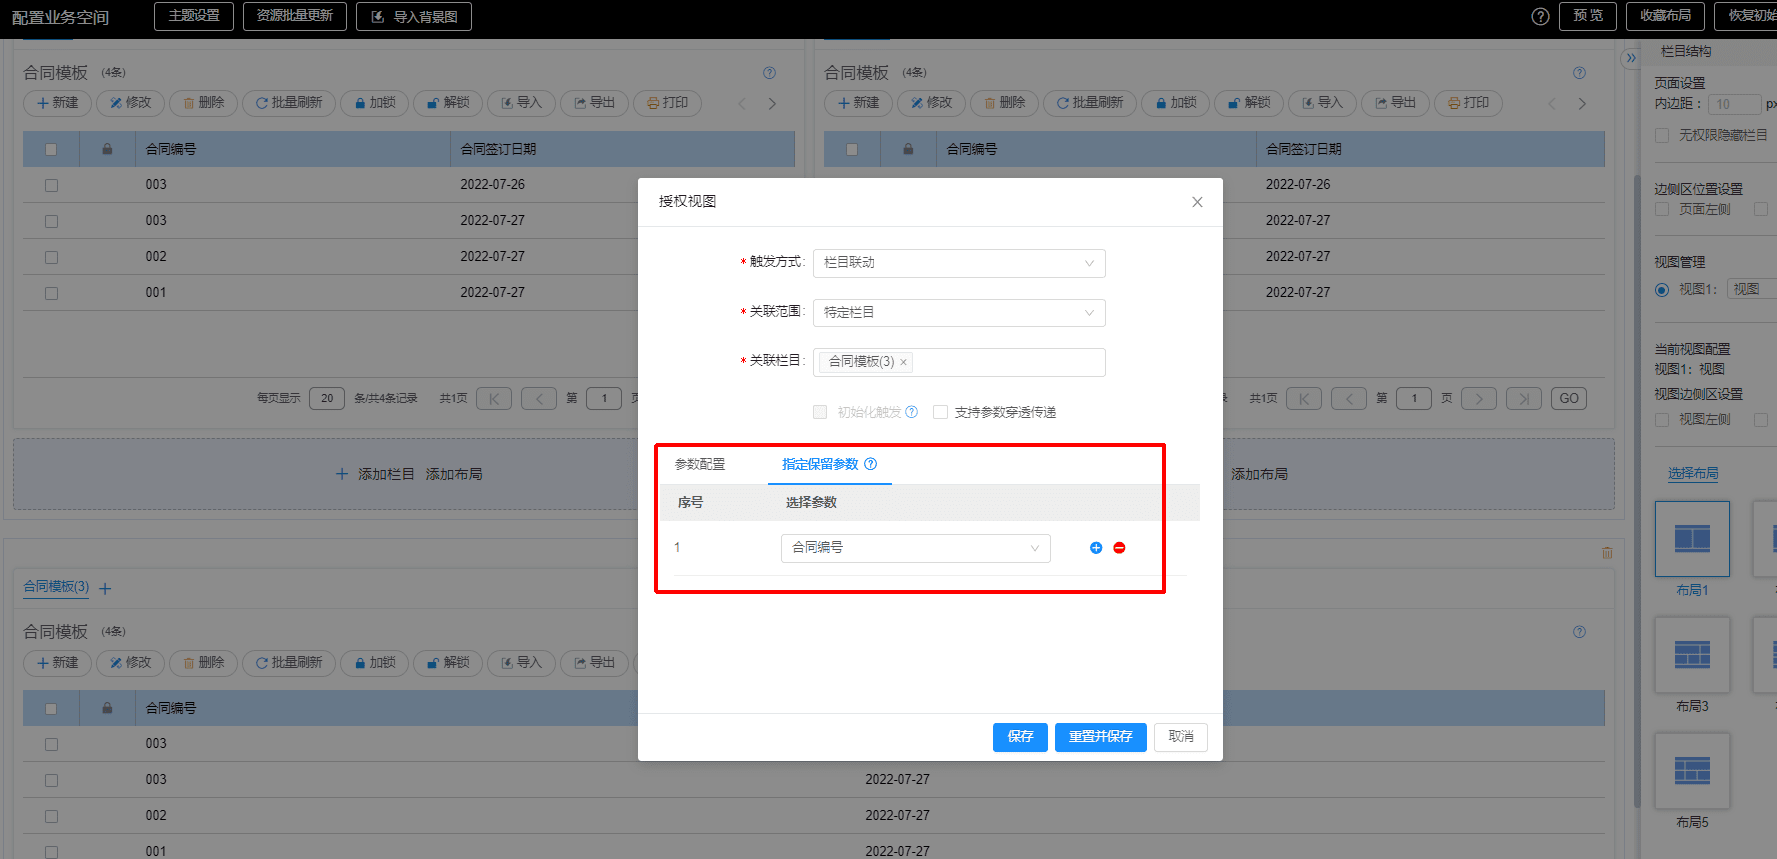Check the 001 row in the bottom table

click(x=51, y=852)
